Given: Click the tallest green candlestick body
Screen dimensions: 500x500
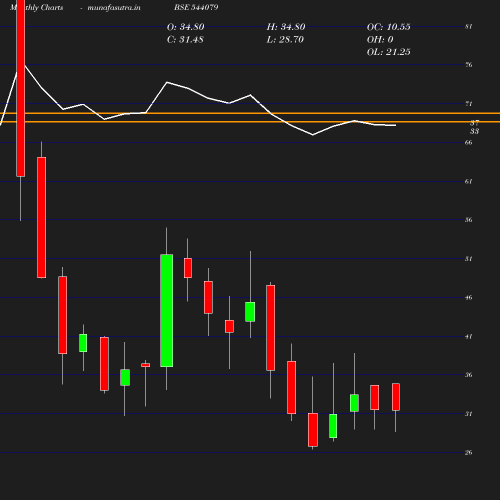Looking at the screenshot, I should pyautogui.click(x=167, y=311).
